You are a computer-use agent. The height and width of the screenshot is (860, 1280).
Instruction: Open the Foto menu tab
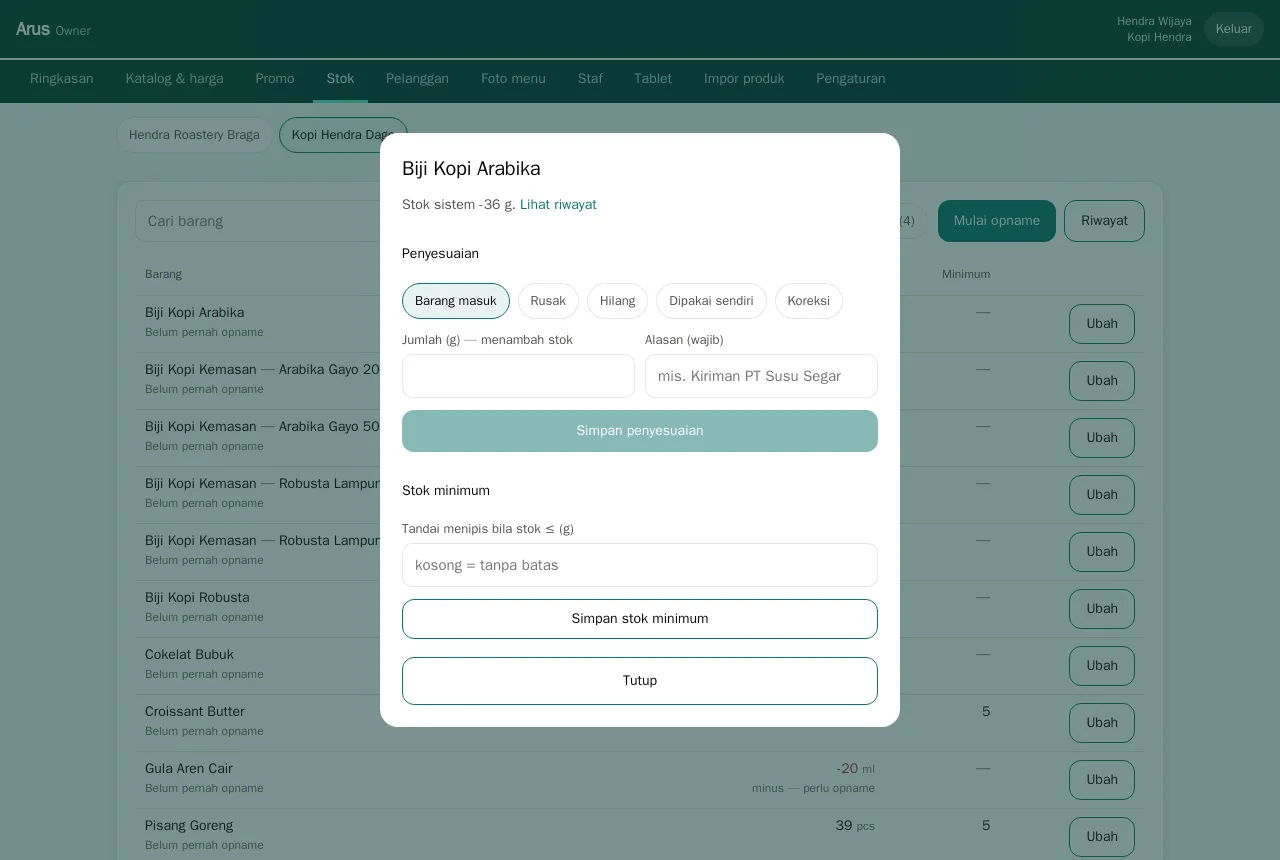513,79
